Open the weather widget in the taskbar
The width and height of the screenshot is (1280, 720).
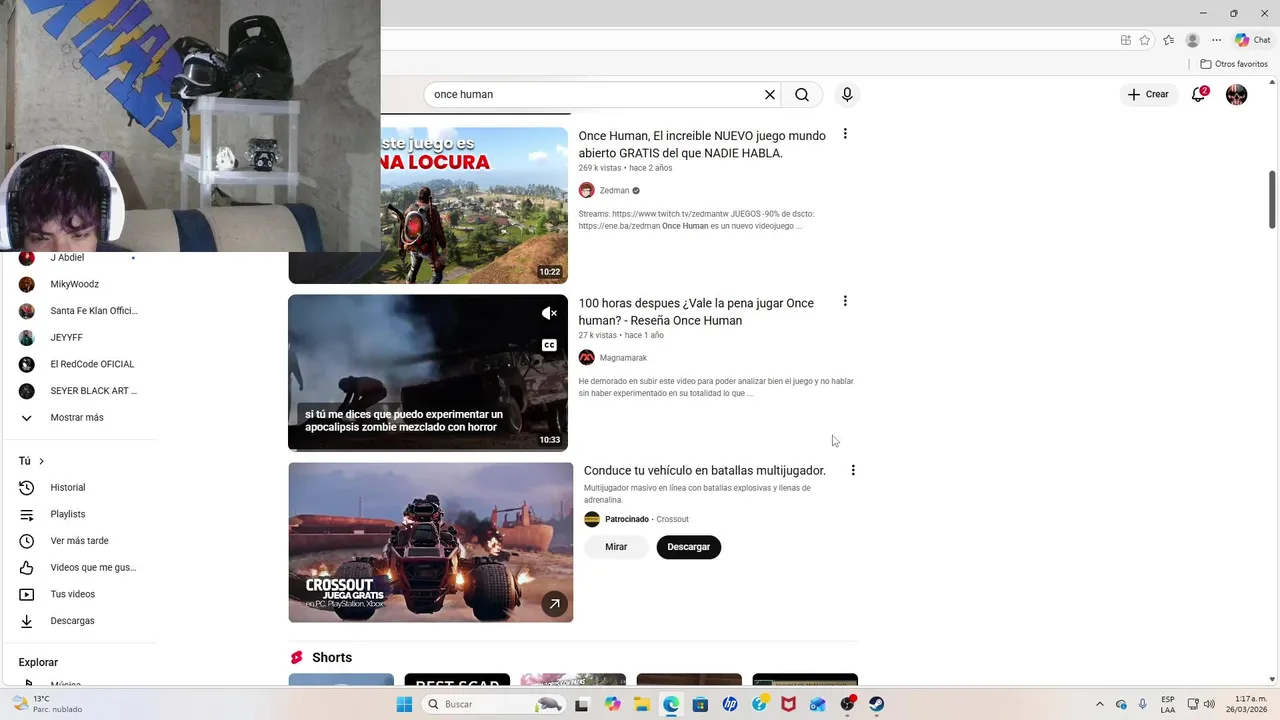(x=48, y=704)
